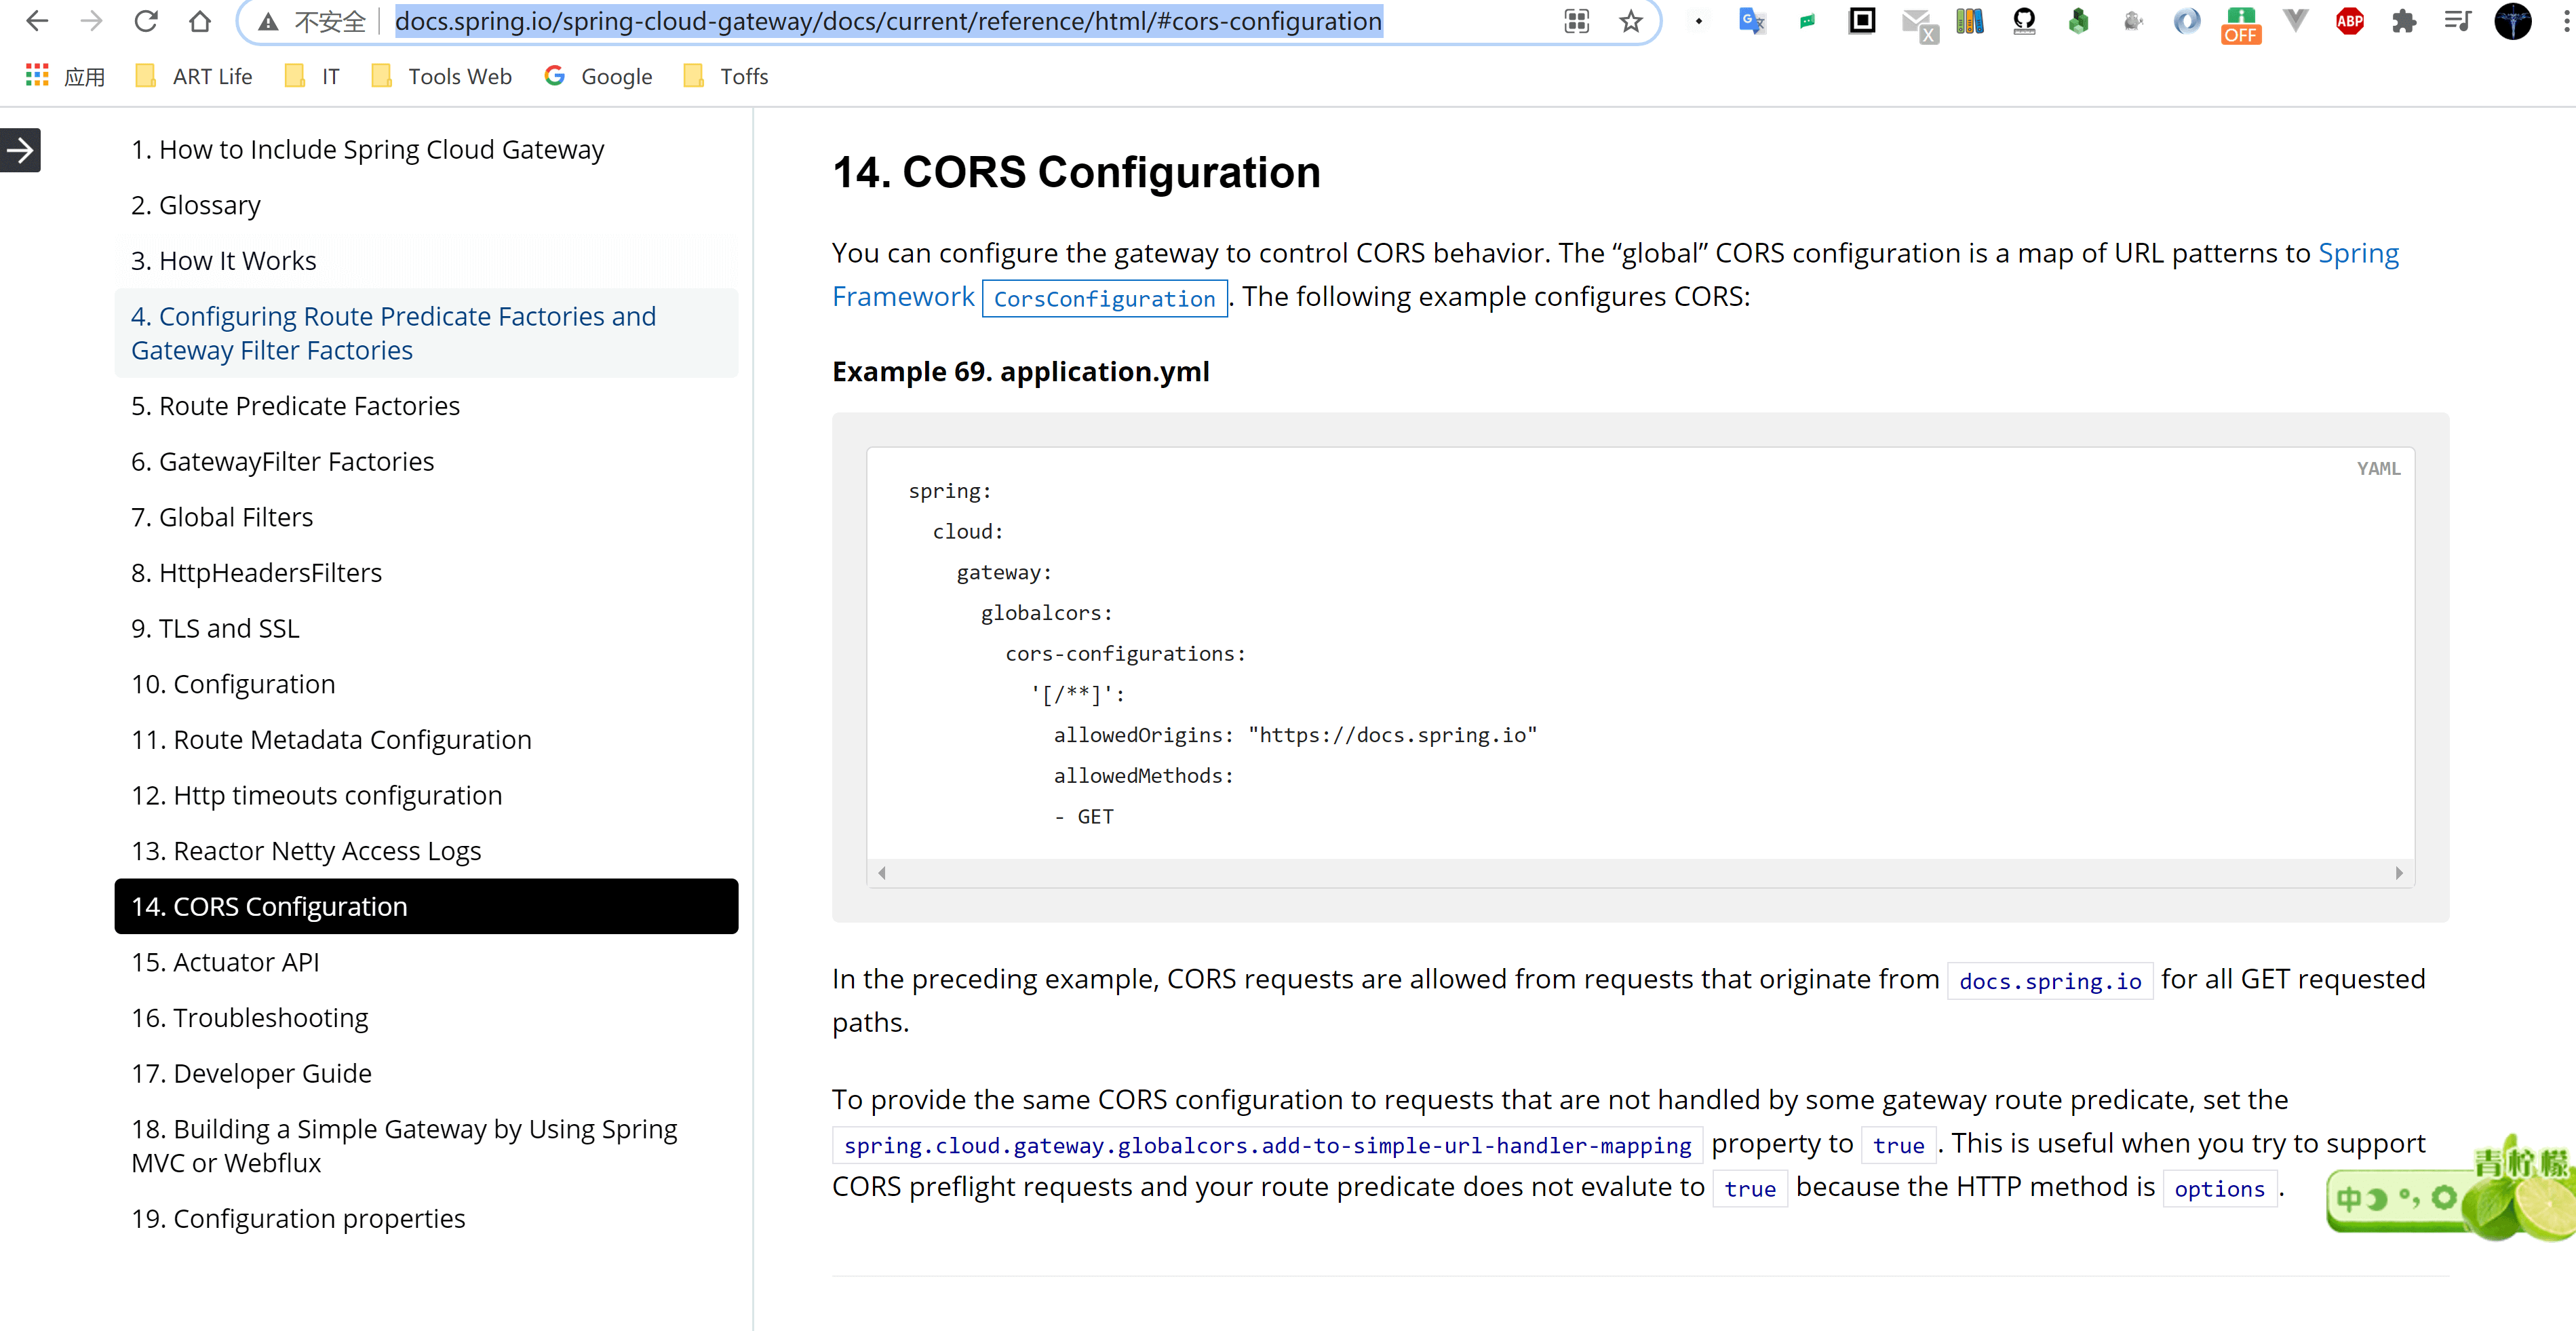2576x1331 pixels.
Task: Collapse the sidebar with the arrow button
Action: 20,150
